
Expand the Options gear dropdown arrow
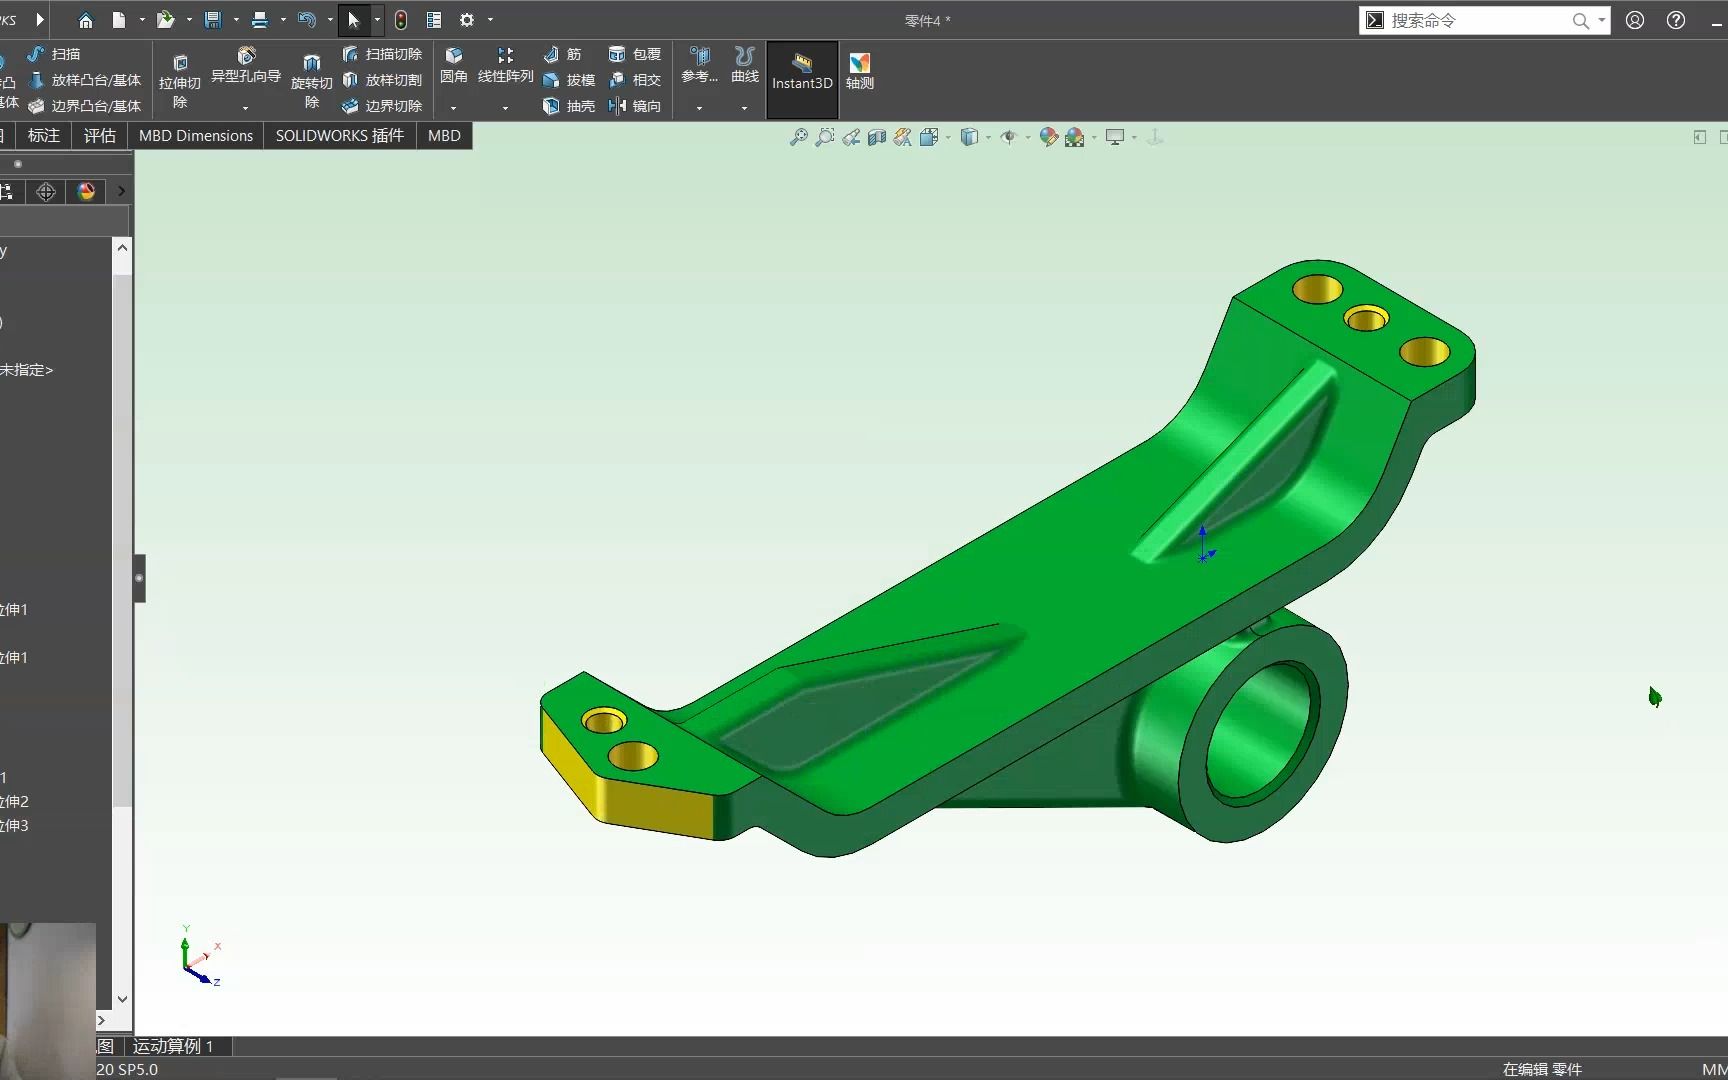coord(490,20)
